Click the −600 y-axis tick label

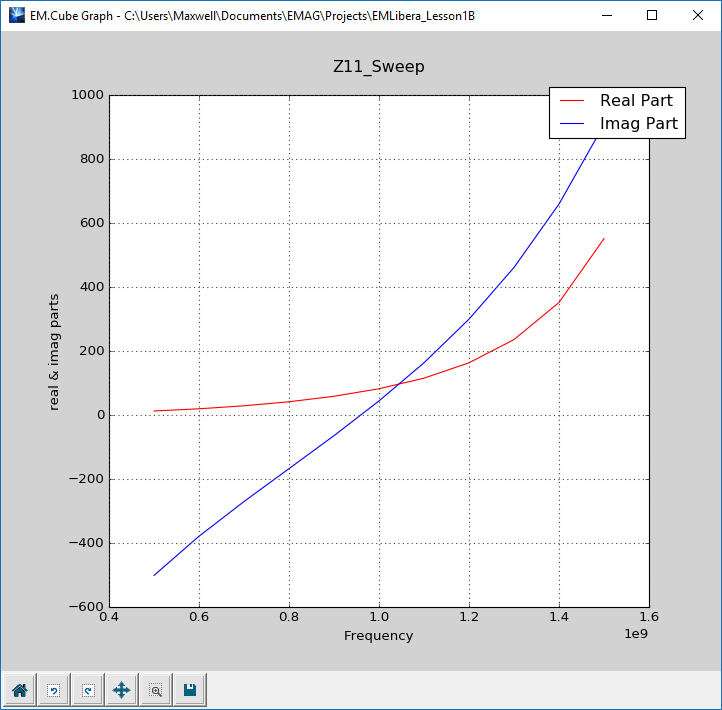87,607
